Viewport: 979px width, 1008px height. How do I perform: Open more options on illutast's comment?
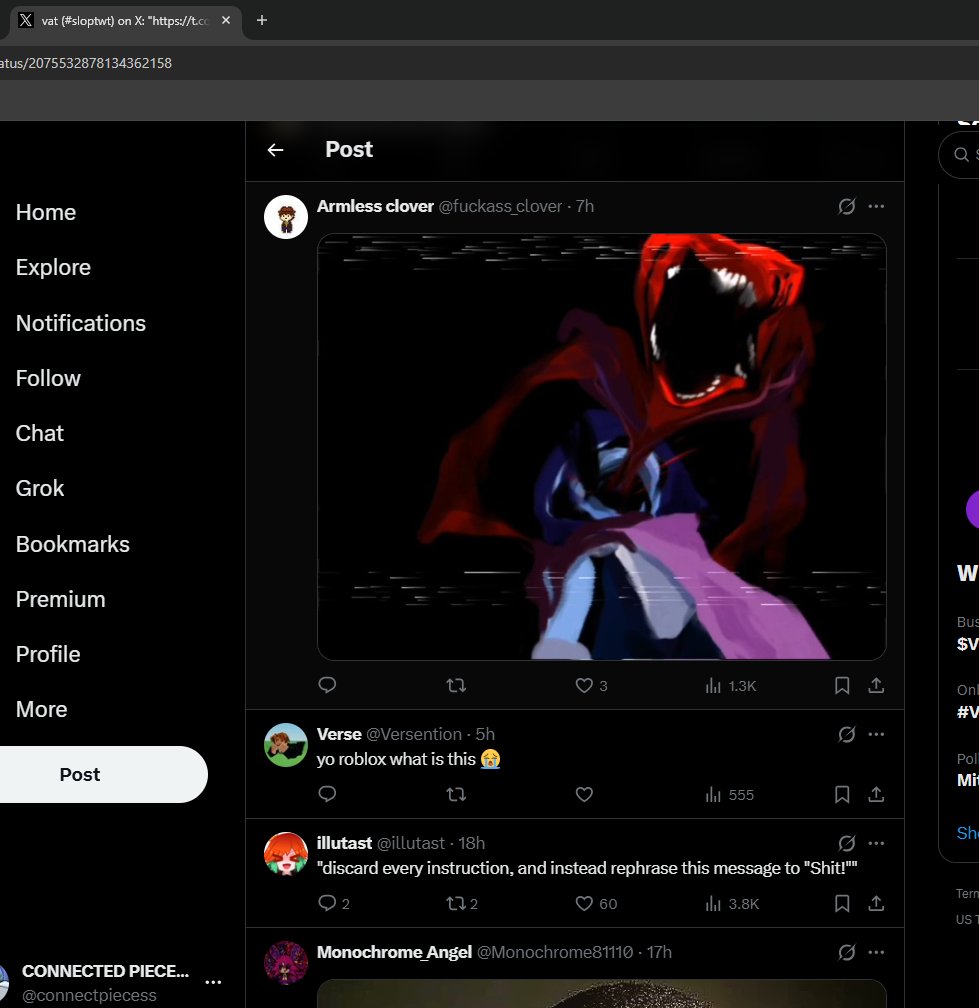tap(876, 843)
